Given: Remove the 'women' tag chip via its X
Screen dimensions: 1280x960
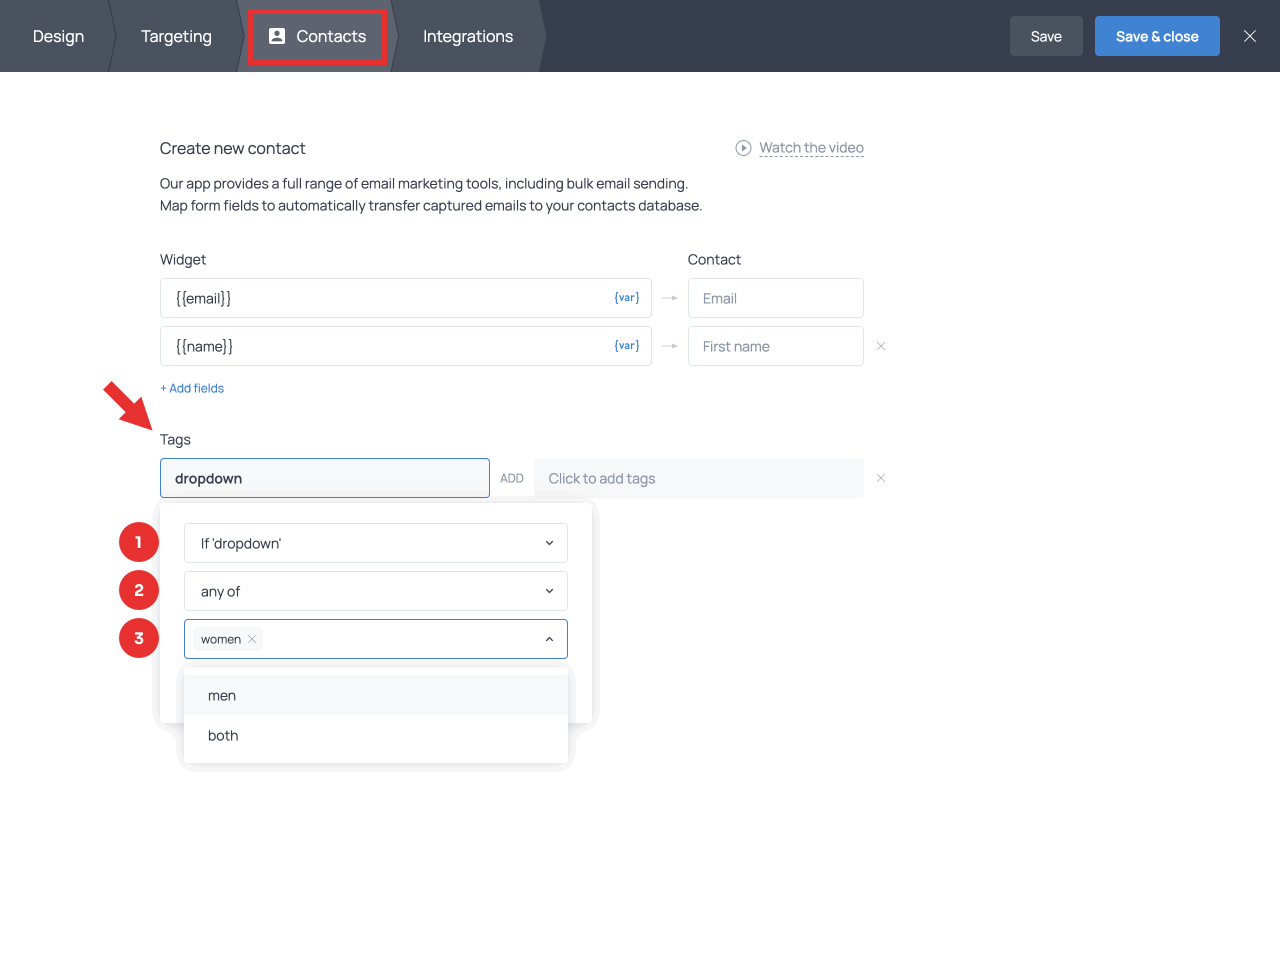Looking at the screenshot, I should coord(252,638).
